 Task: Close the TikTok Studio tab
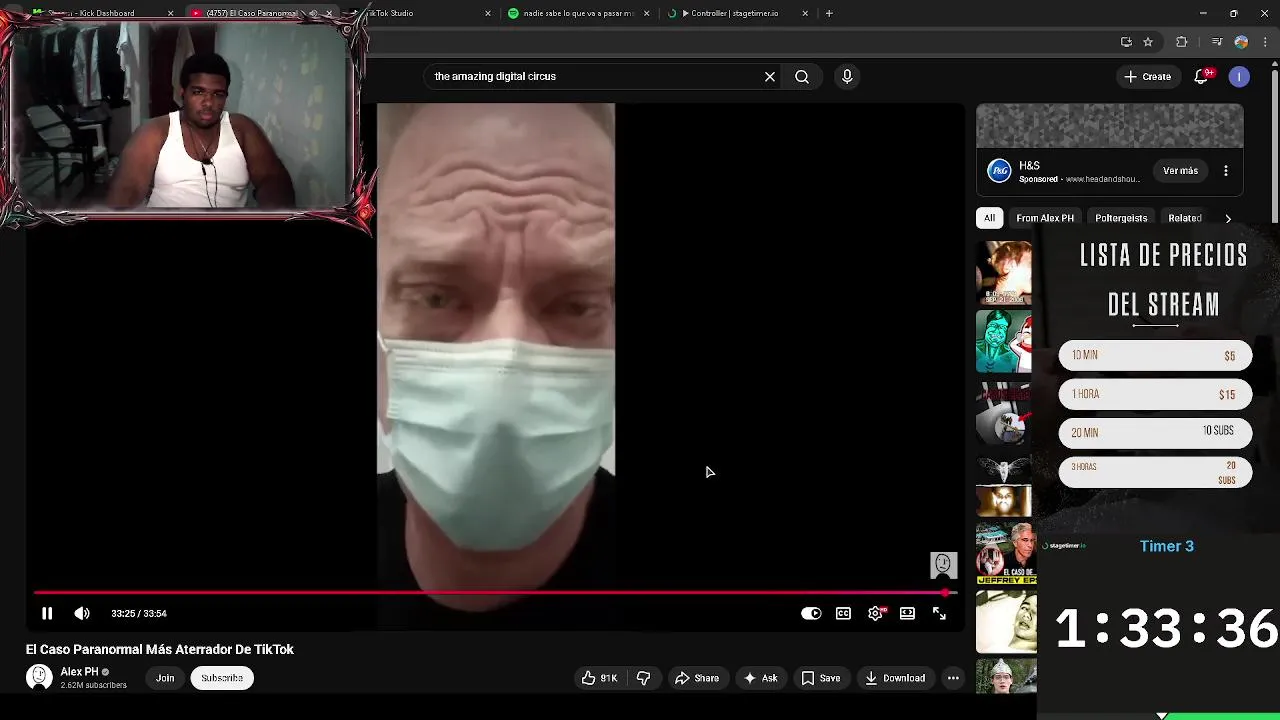pos(488,13)
